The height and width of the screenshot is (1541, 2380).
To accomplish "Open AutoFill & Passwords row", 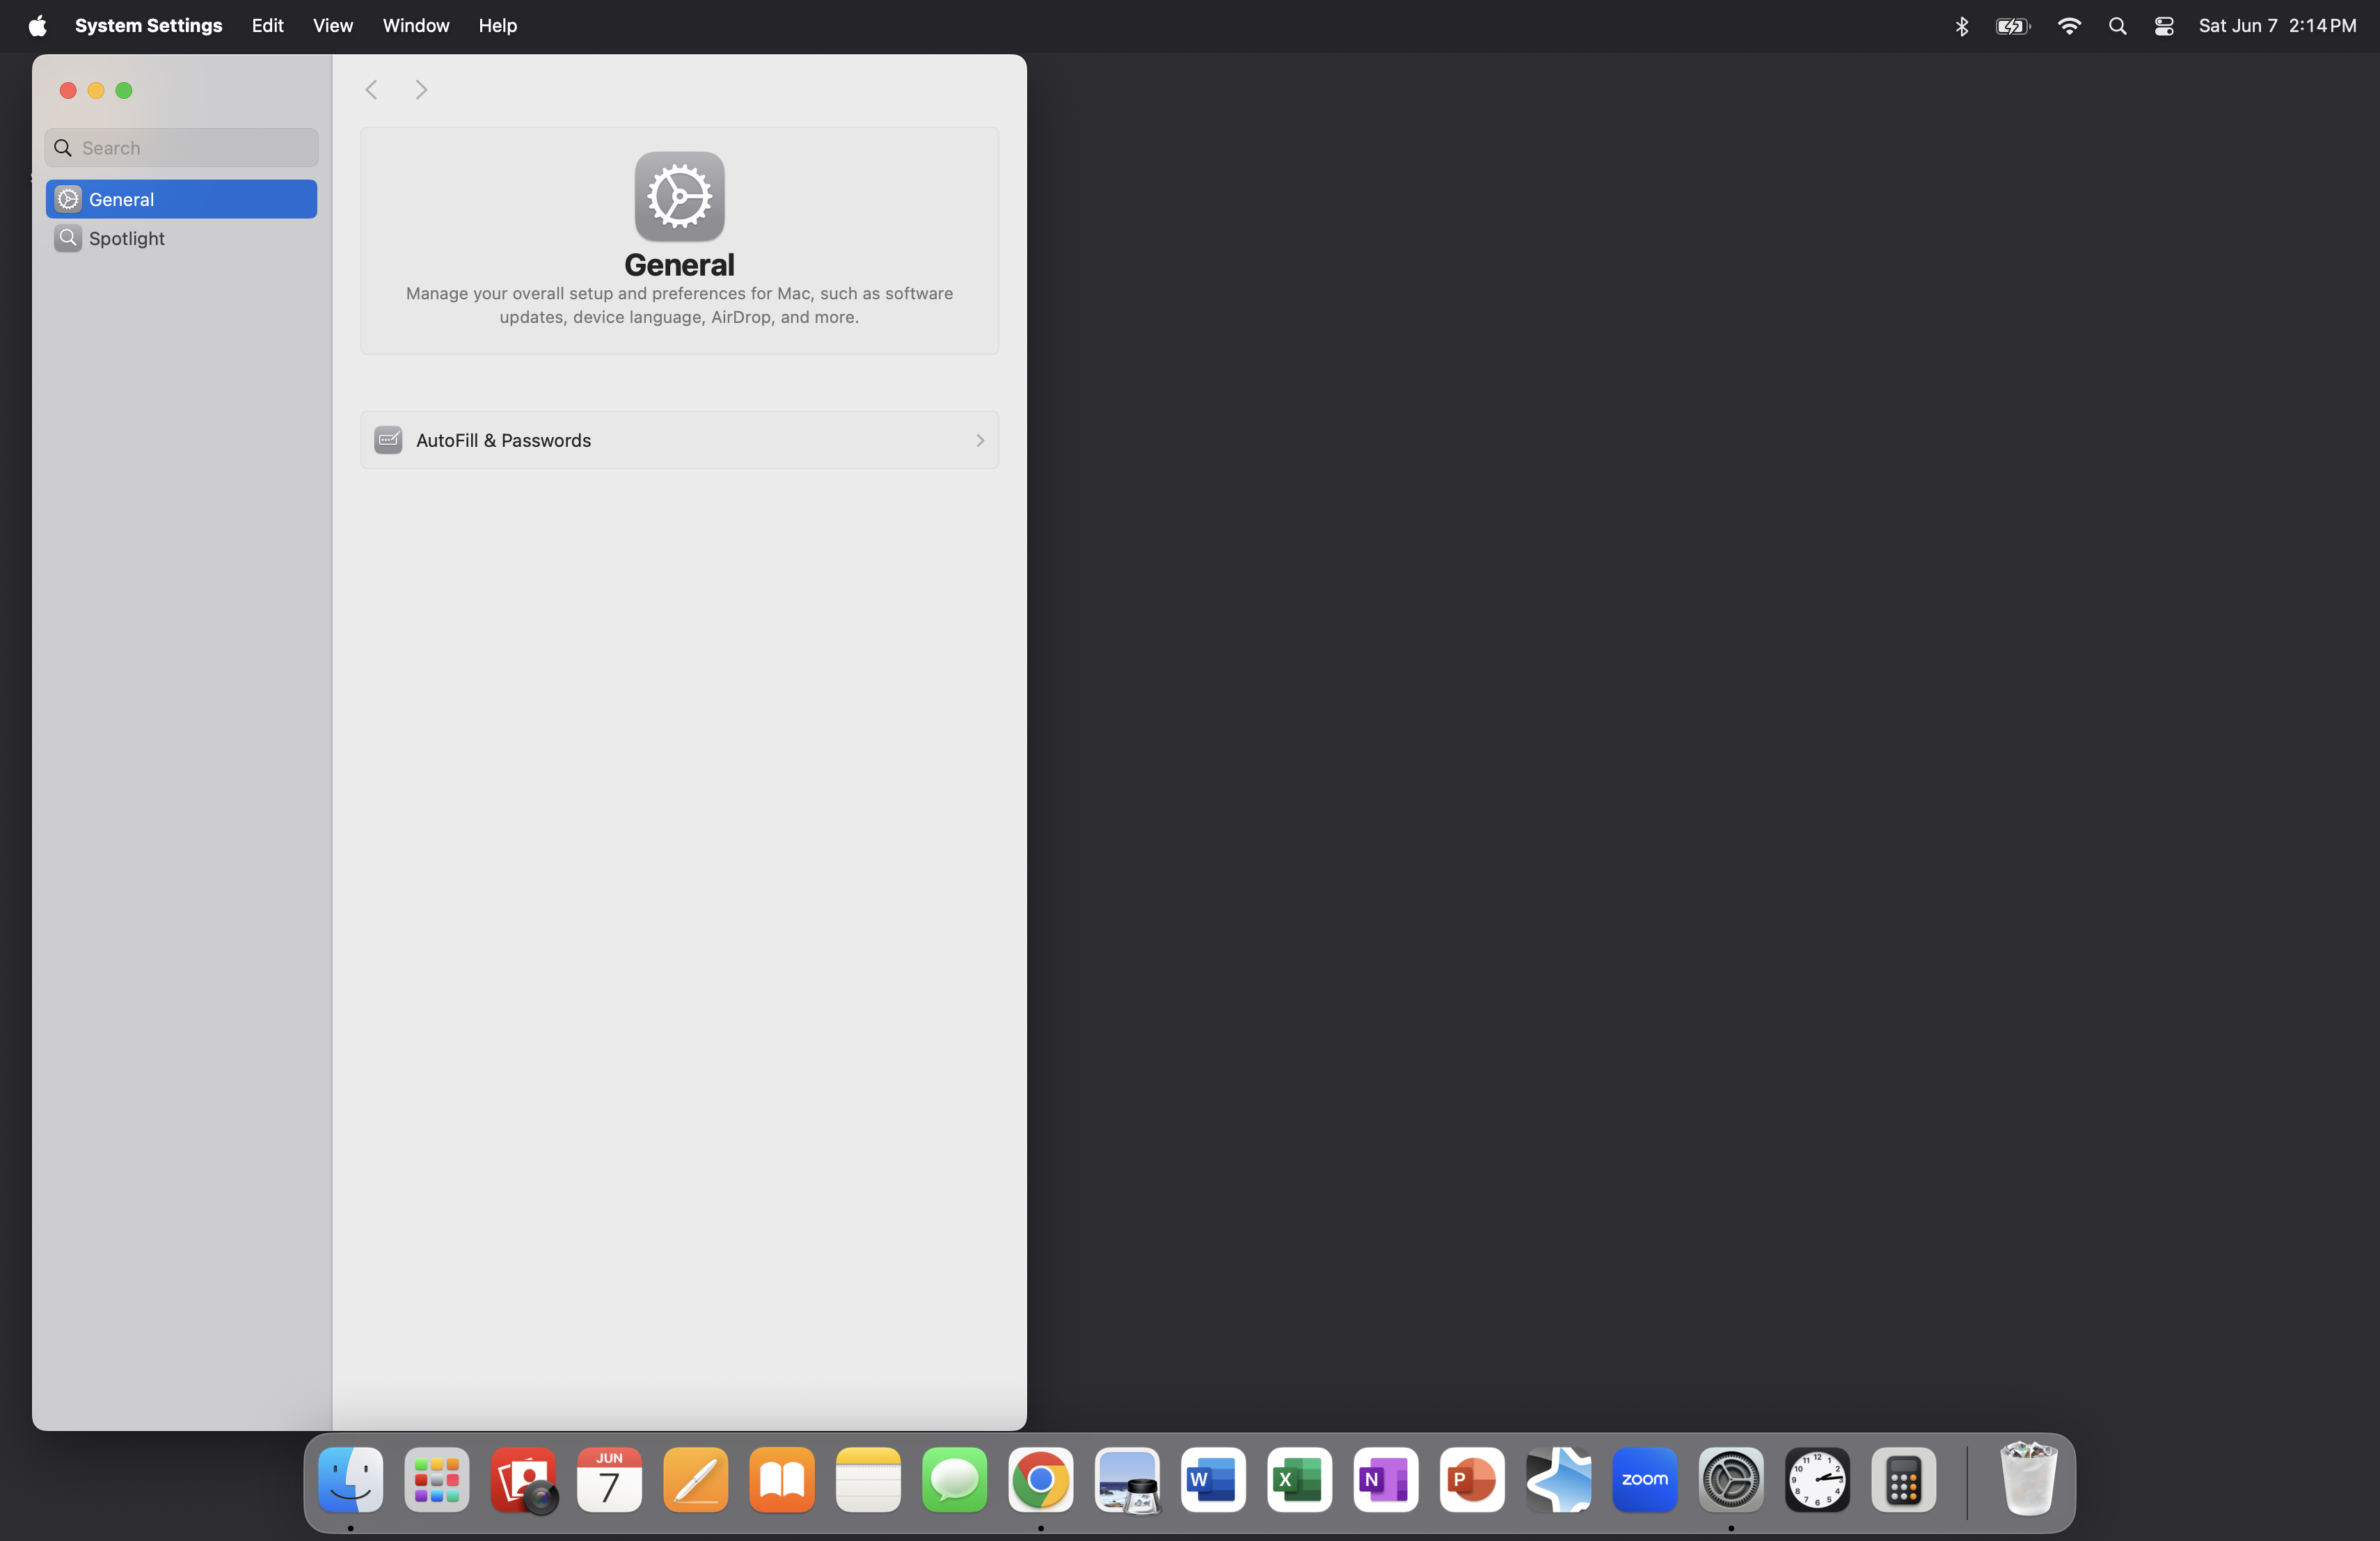I will [x=679, y=440].
